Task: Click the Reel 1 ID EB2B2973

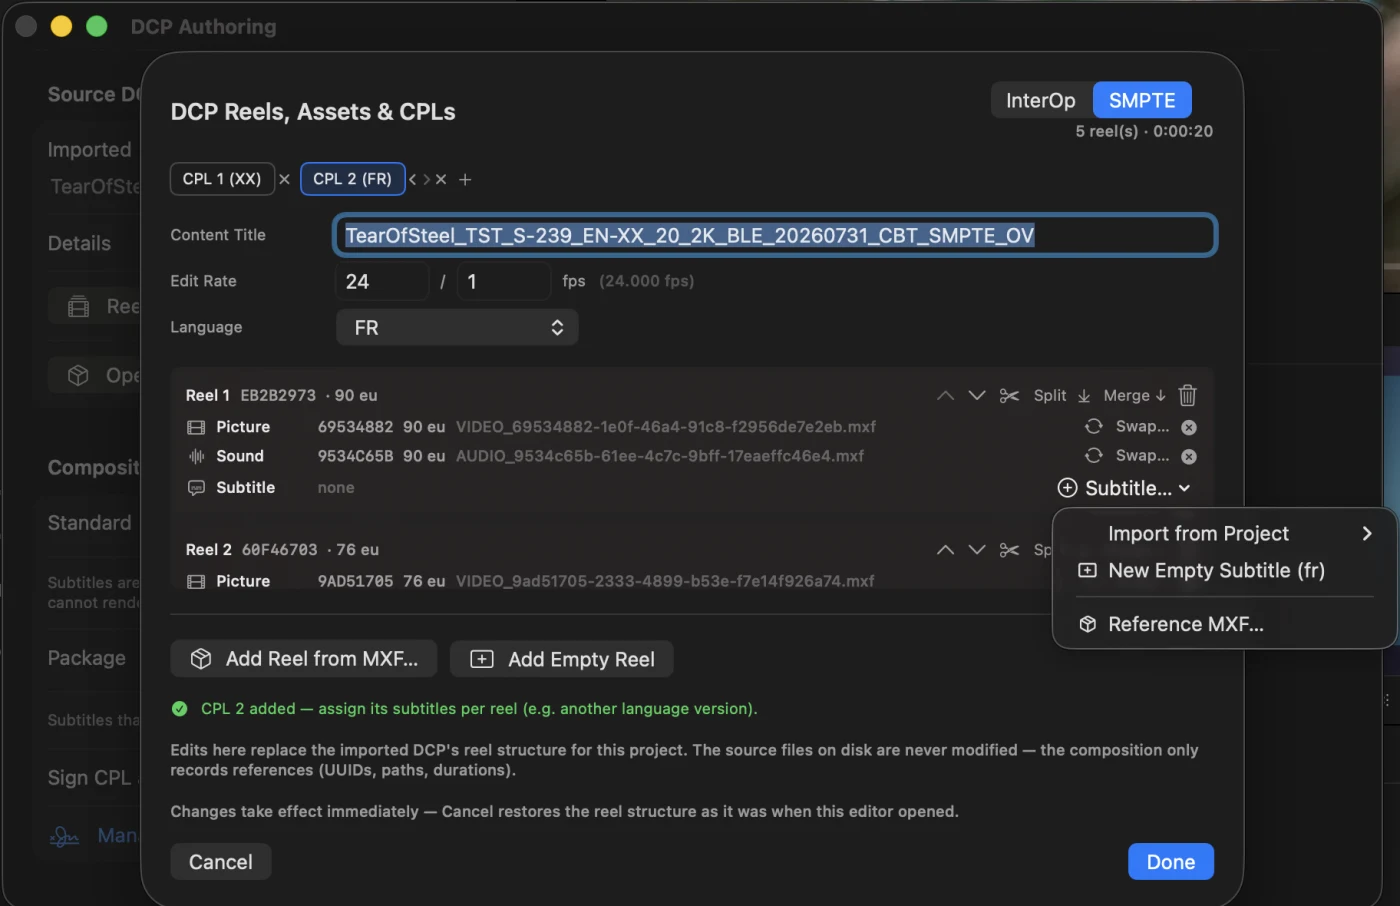Action: click(278, 396)
